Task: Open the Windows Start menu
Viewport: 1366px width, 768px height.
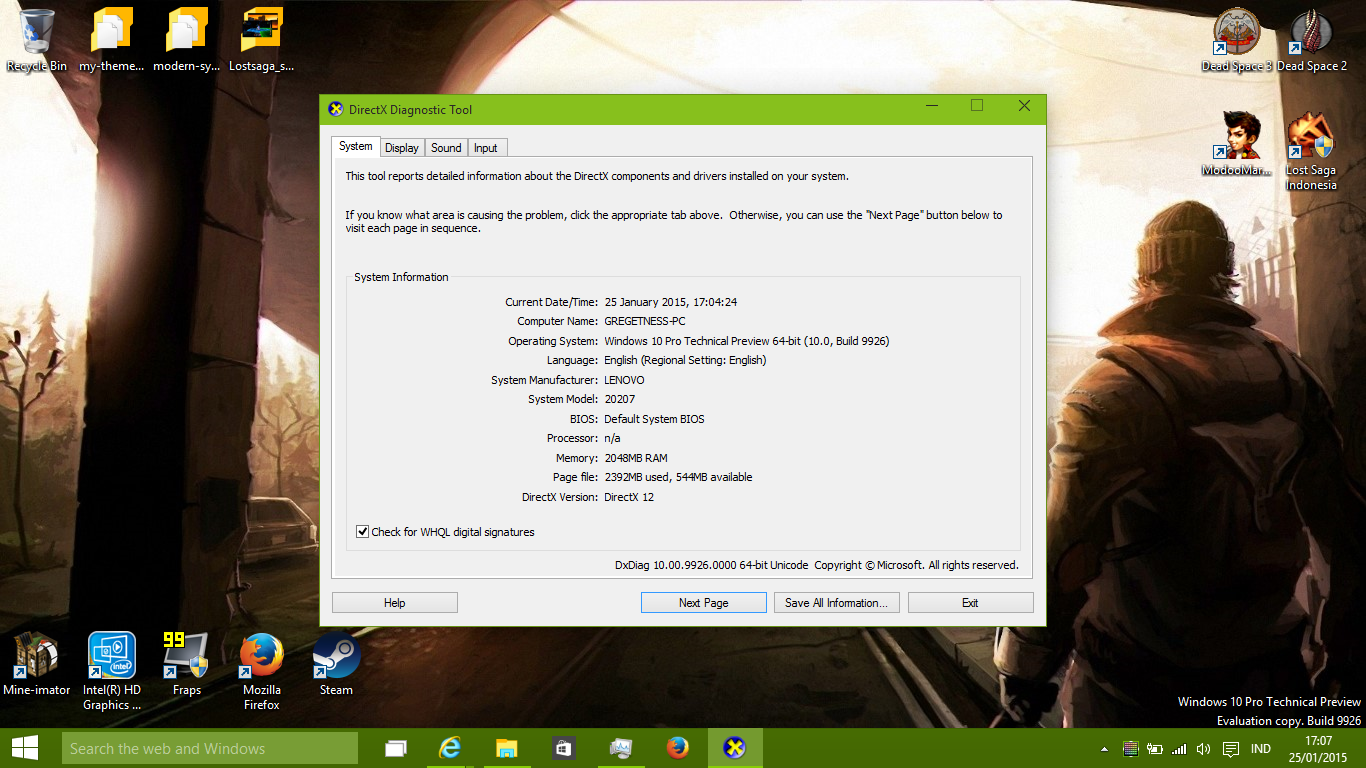Action: pos(25,748)
